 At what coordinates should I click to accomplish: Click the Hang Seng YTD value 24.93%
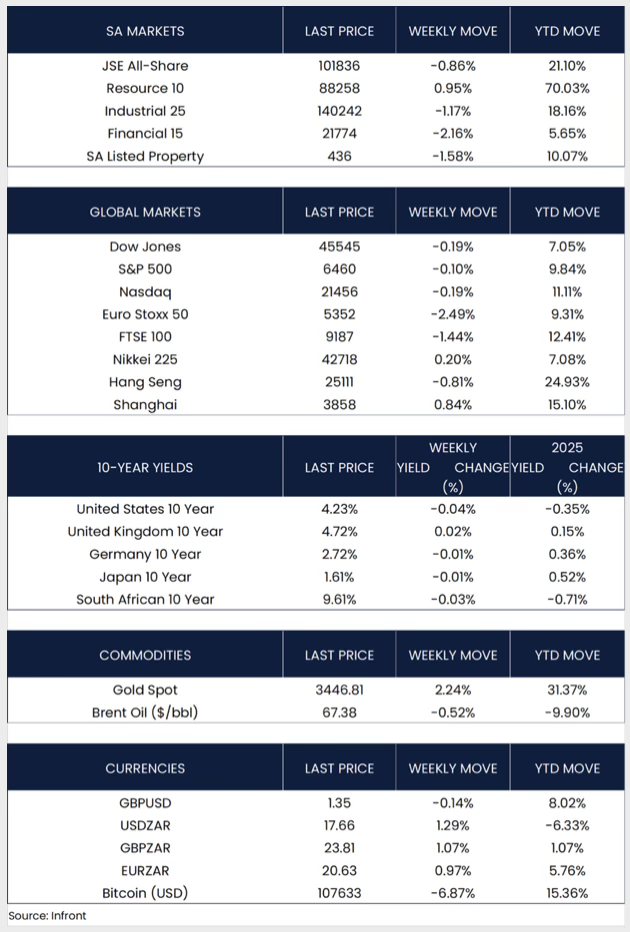tap(568, 382)
